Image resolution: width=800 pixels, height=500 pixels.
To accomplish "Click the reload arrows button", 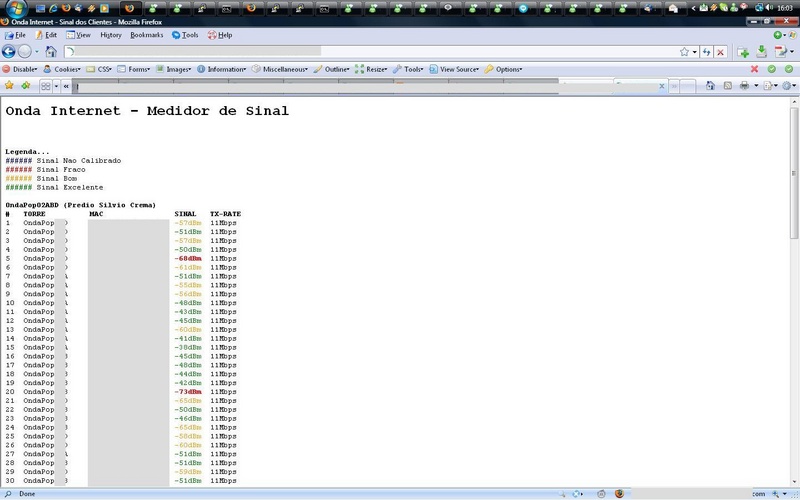I will pyautogui.click(x=706, y=52).
